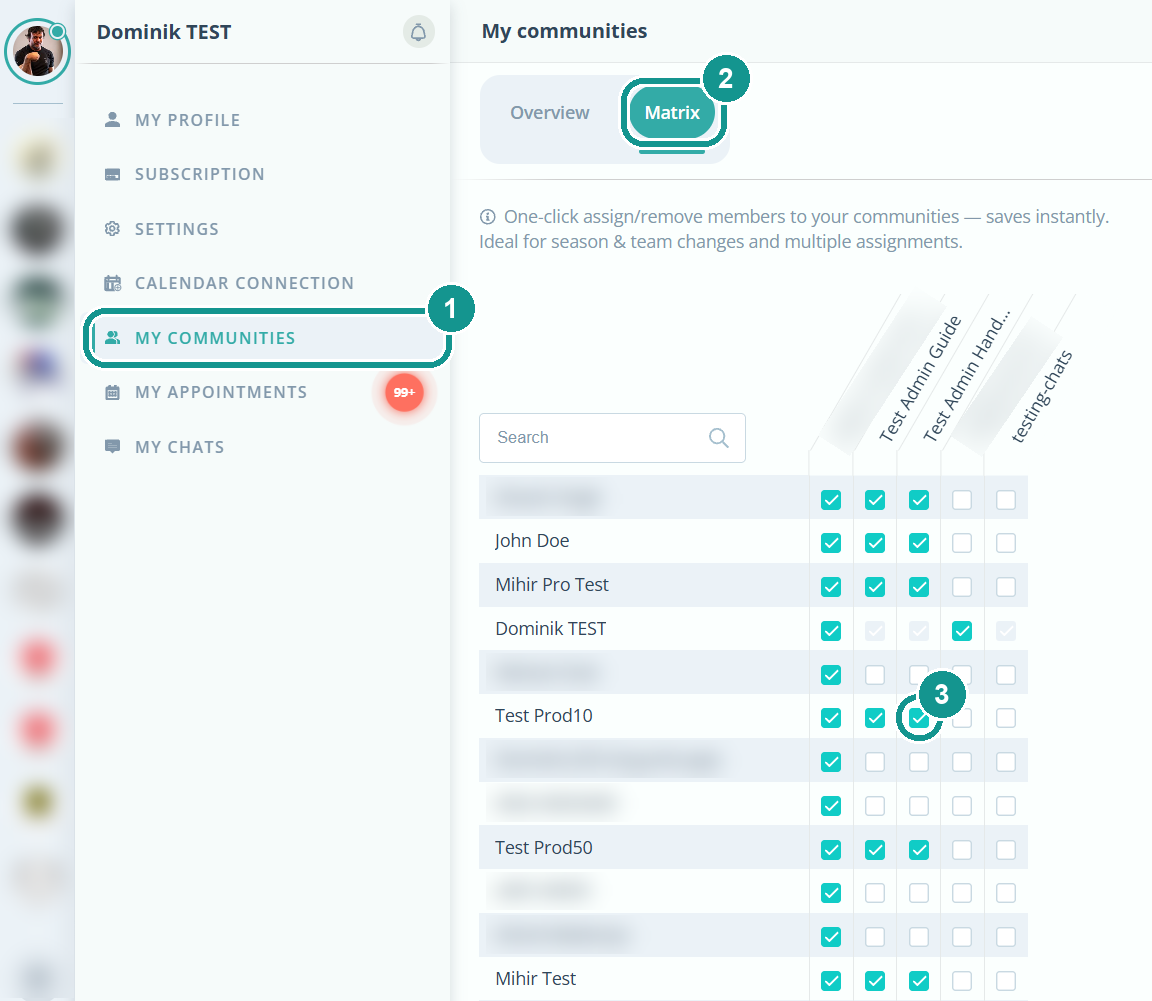
Task: Check John Doe's testing-chats checkbox
Action: point(1005,543)
